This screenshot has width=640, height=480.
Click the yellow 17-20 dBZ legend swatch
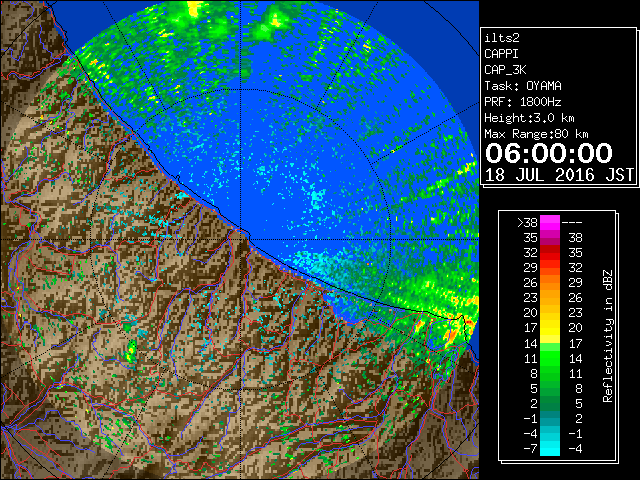tap(550, 328)
